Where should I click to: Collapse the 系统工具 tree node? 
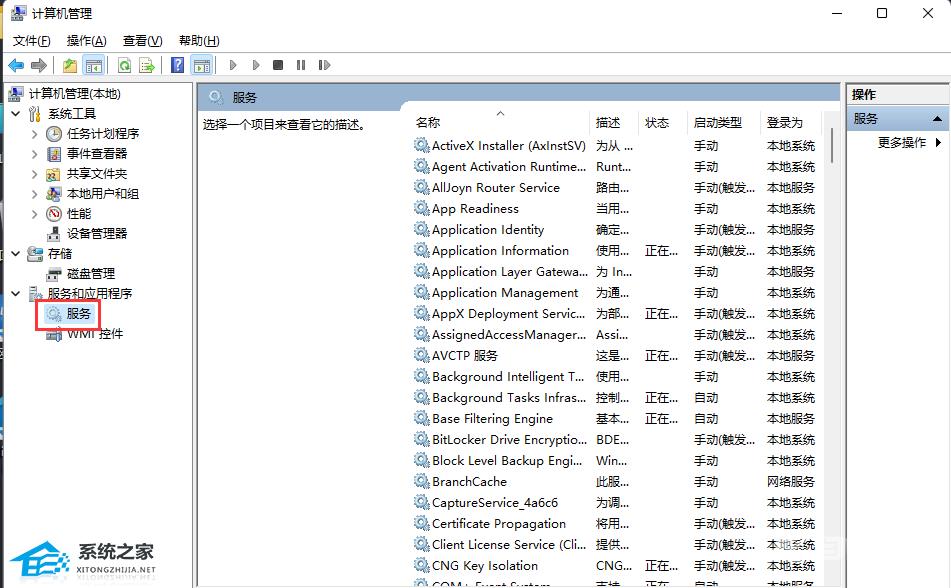point(16,114)
